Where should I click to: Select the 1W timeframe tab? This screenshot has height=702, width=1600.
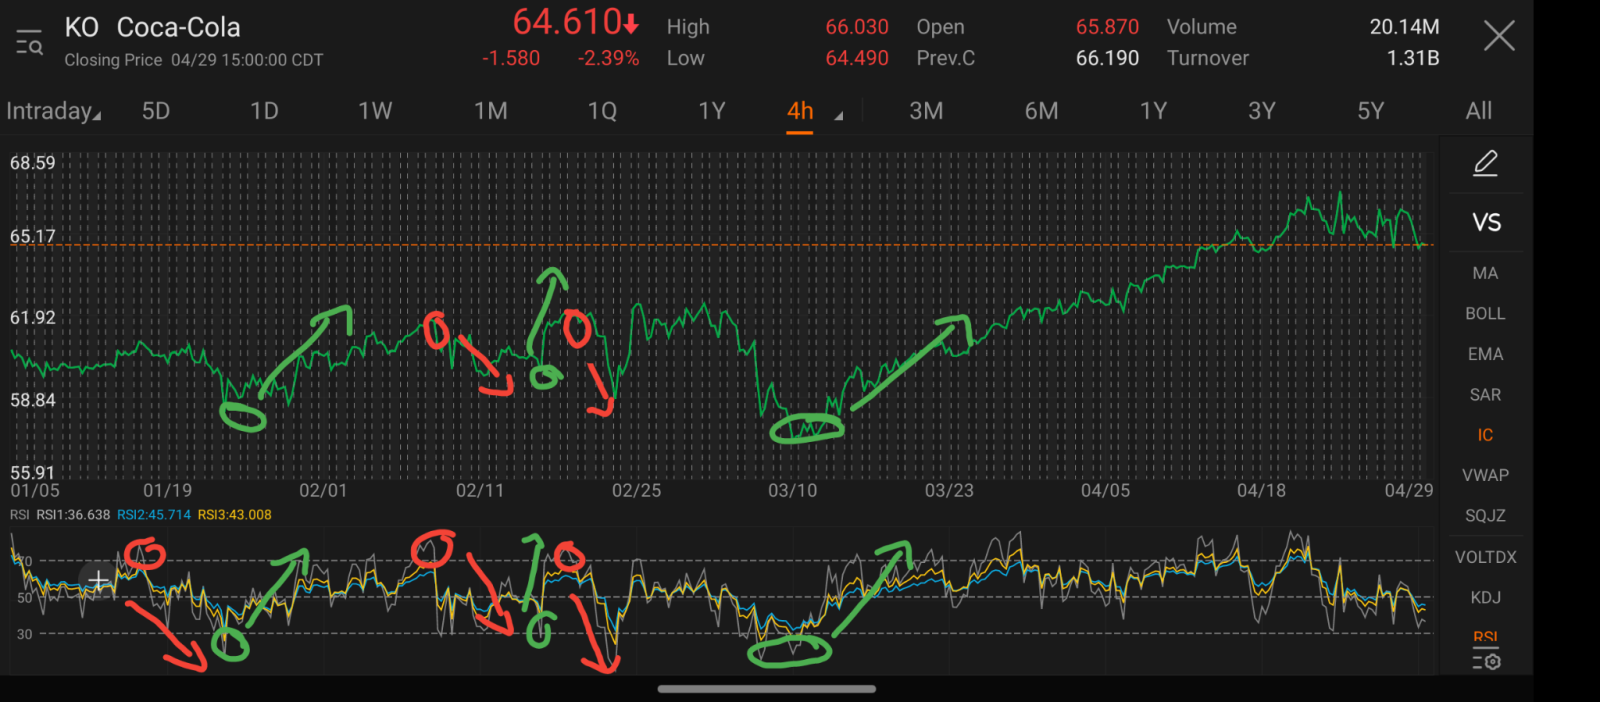pos(375,111)
